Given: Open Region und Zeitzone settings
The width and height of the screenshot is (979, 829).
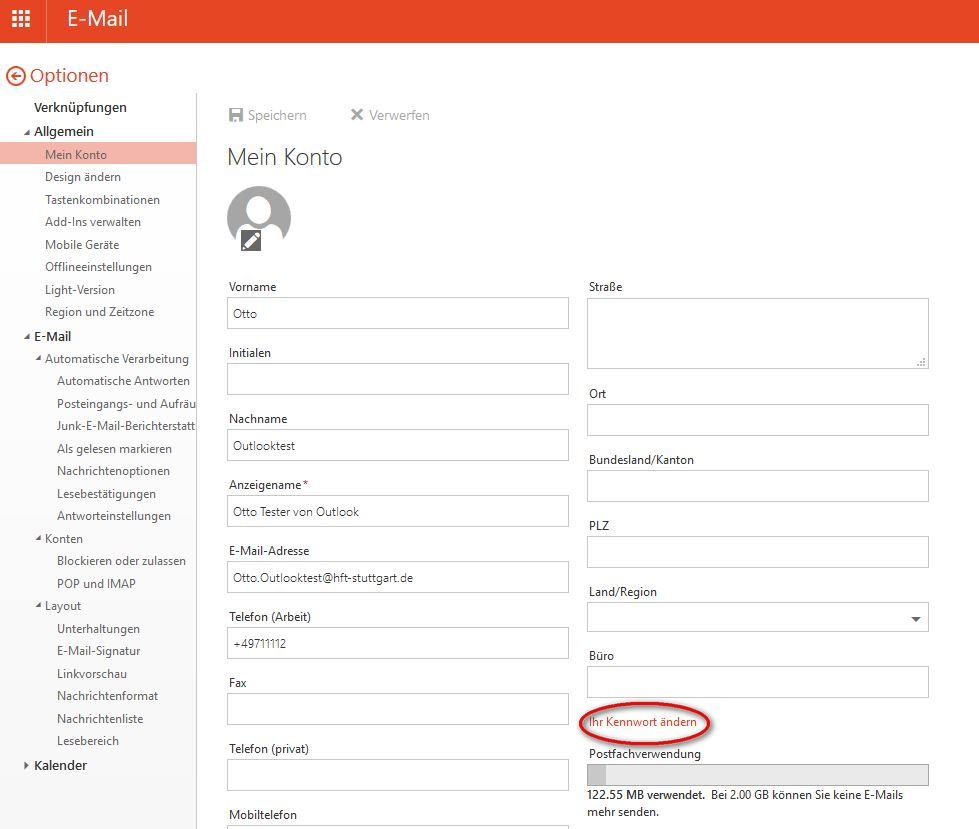Looking at the screenshot, I should (x=99, y=312).
